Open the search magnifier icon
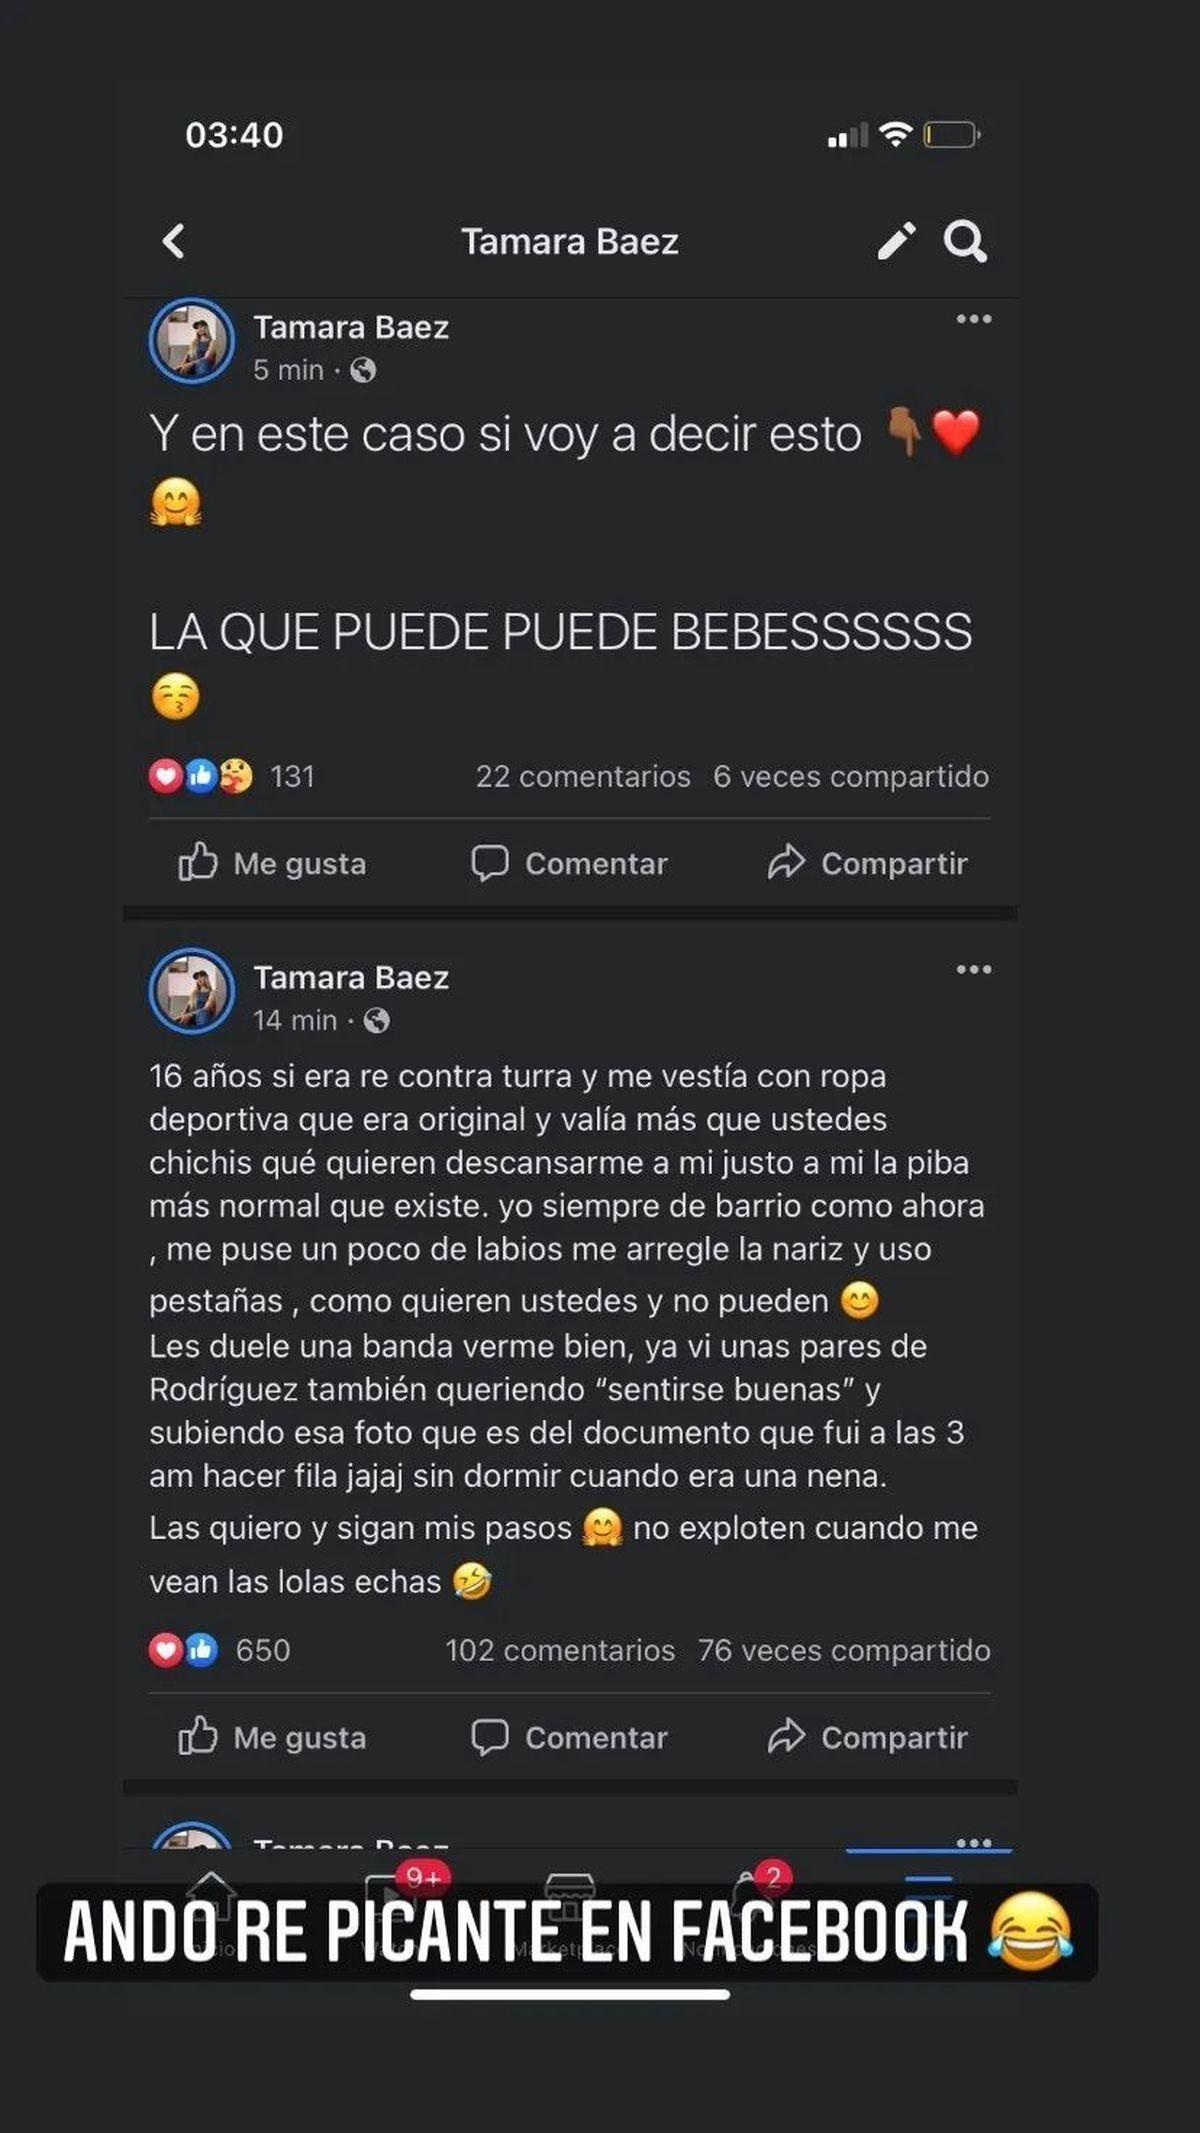 point(965,241)
